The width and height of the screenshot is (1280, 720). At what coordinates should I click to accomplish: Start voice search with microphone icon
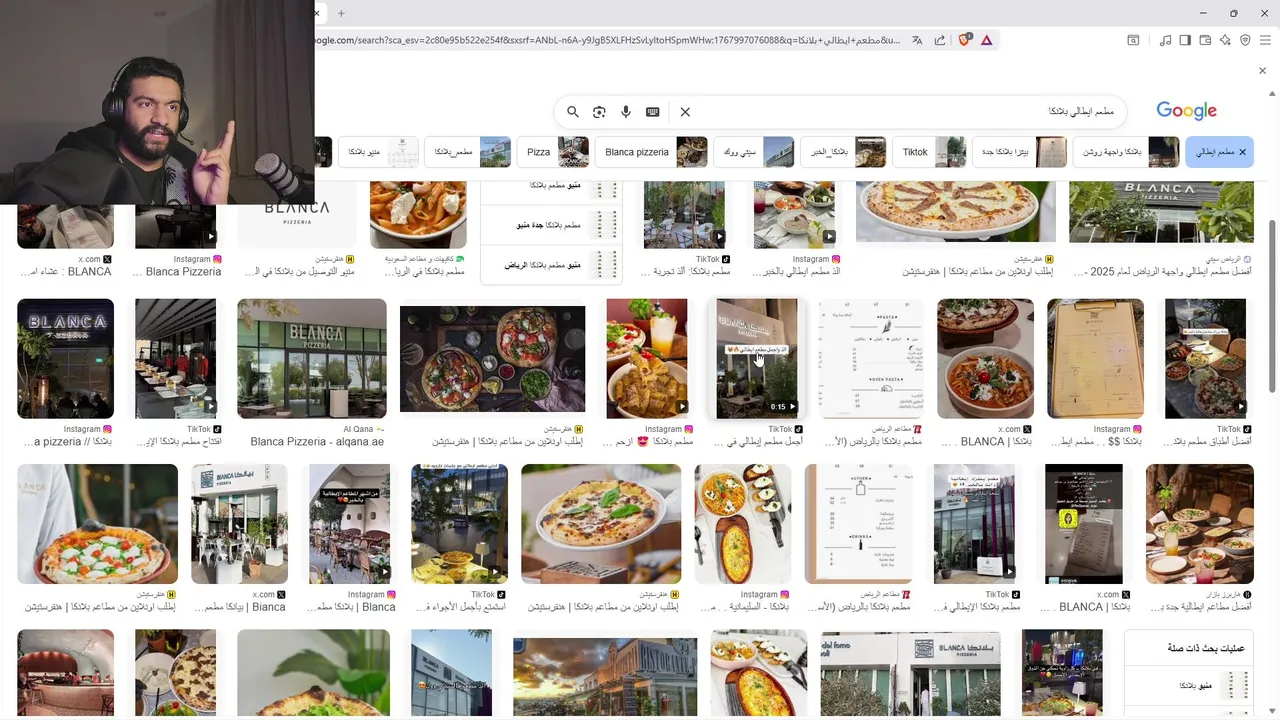626,112
